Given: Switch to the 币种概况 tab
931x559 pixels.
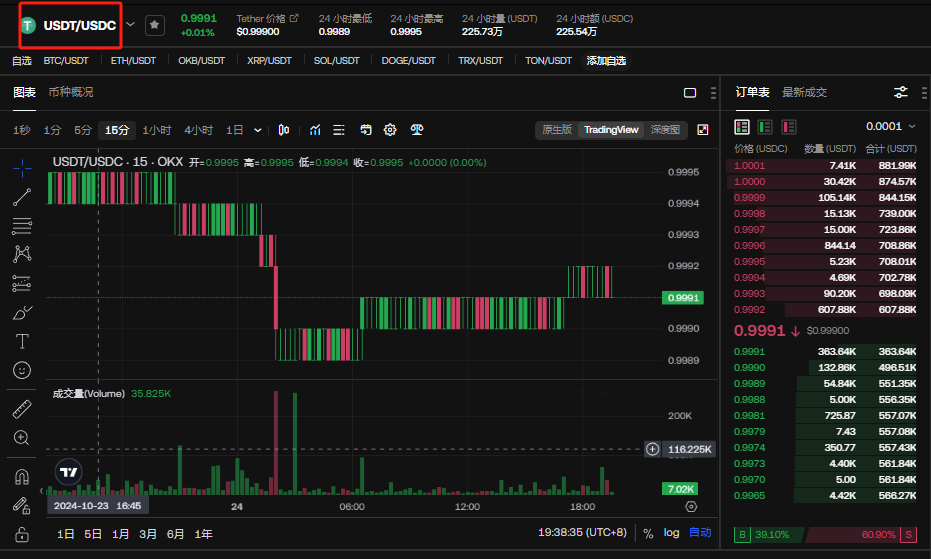Looking at the screenshot, I should tap(71, 92).
